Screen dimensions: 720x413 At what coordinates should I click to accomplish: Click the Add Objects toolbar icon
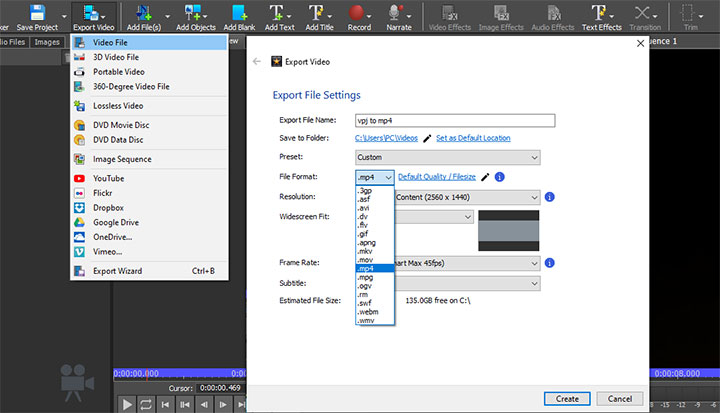(193, 13)
